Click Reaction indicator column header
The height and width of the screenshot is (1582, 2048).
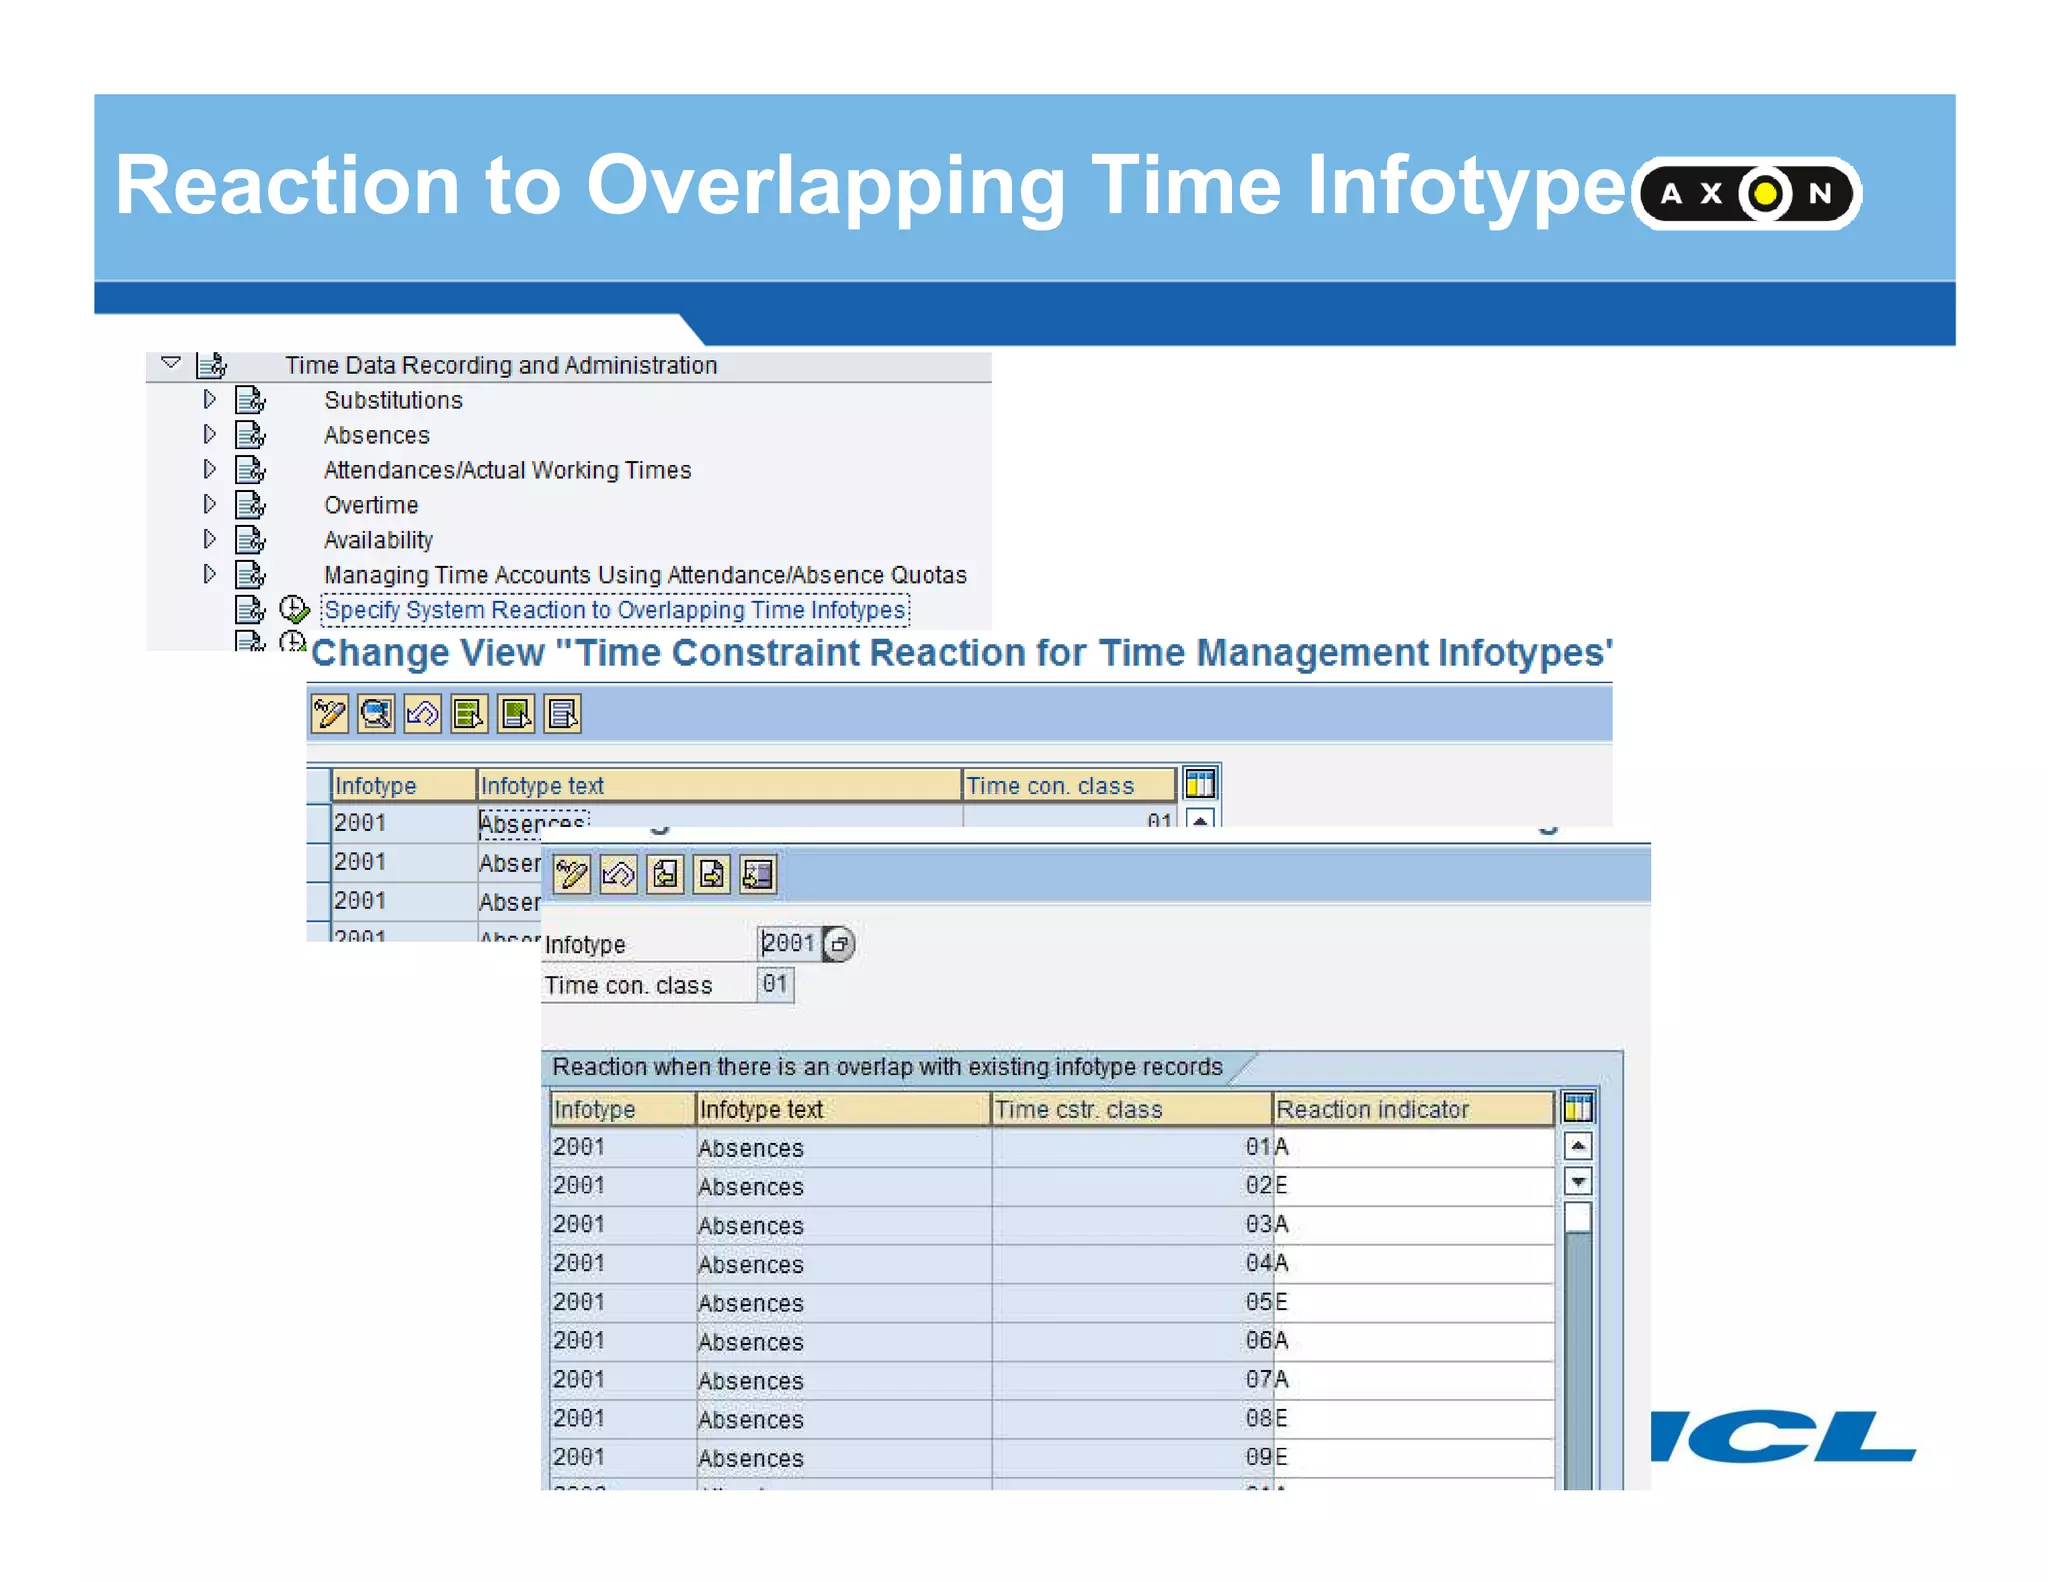coord(1413,1109)
